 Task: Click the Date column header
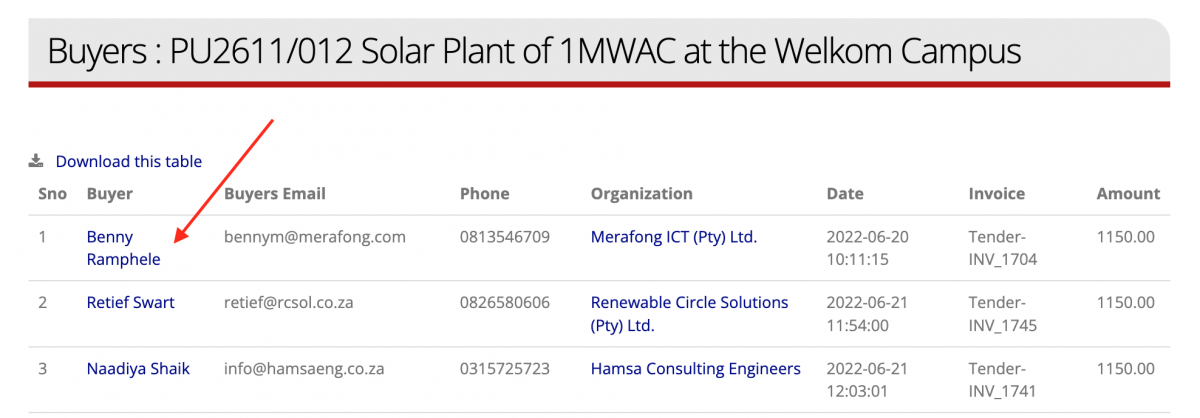click(x=845, y=194)
